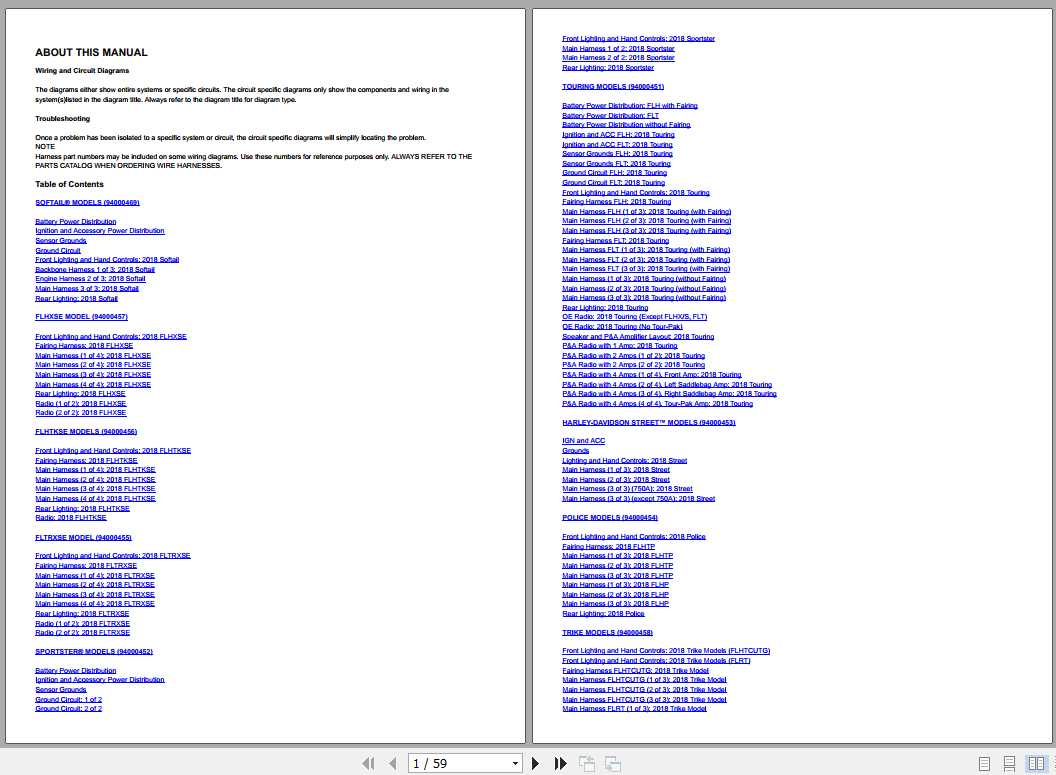Viewport: 1056px width, 775px height.
Task: Open Rear Lighting: 2018 Sportster link
Action: [608, 68]
